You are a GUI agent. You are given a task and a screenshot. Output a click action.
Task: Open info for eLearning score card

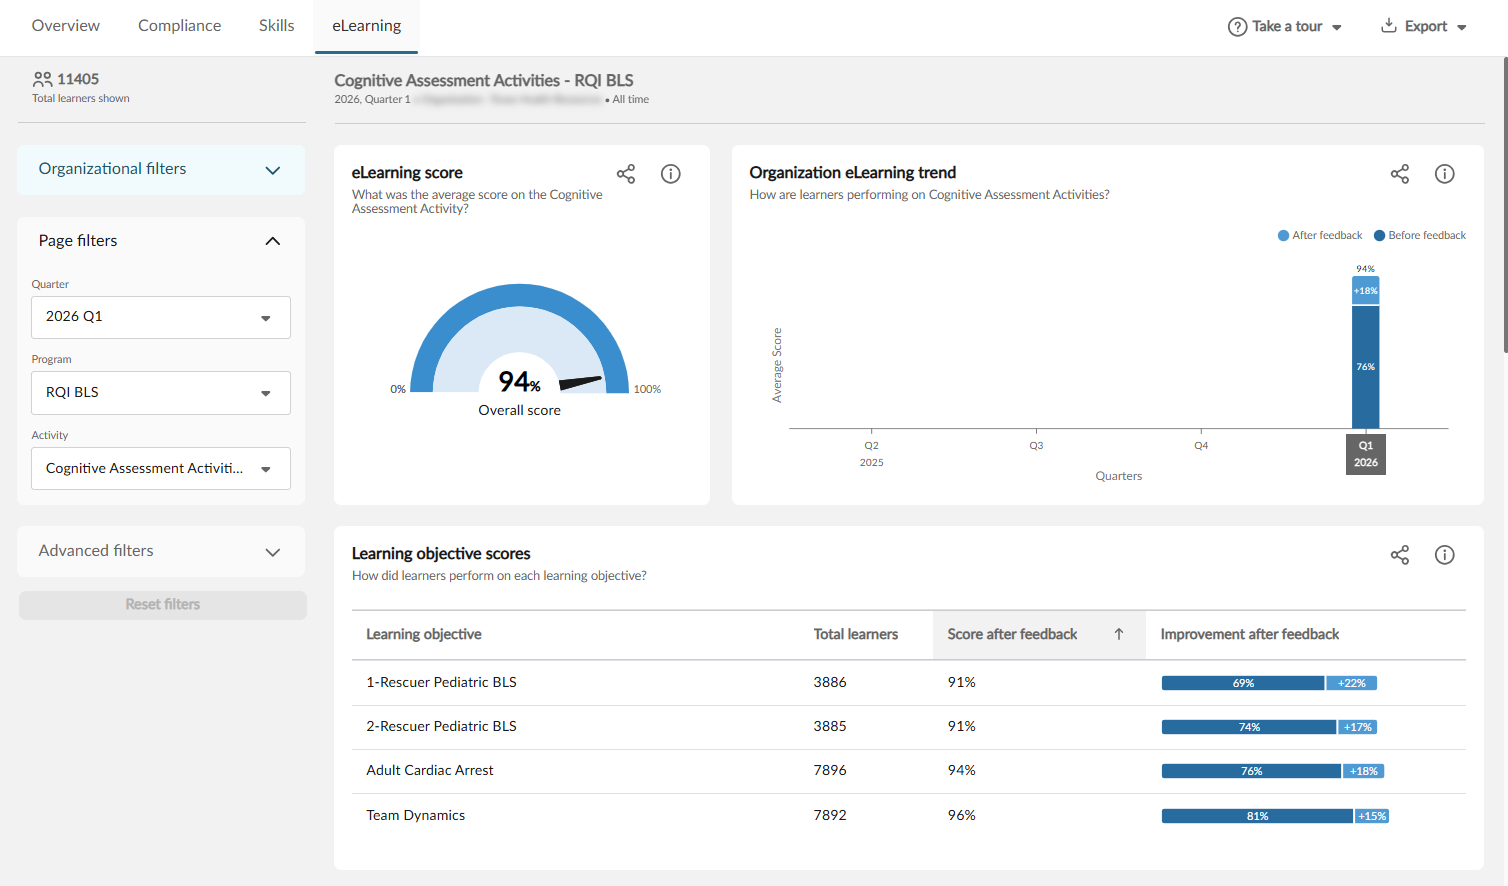point(671,174)
